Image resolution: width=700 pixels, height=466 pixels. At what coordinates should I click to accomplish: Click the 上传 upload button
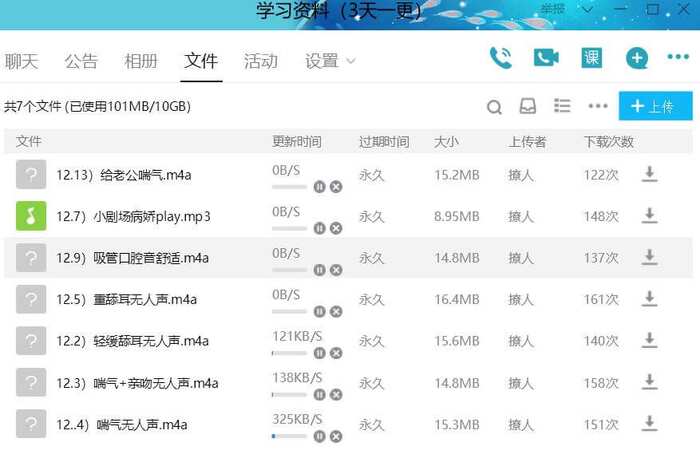click(655, 106)
